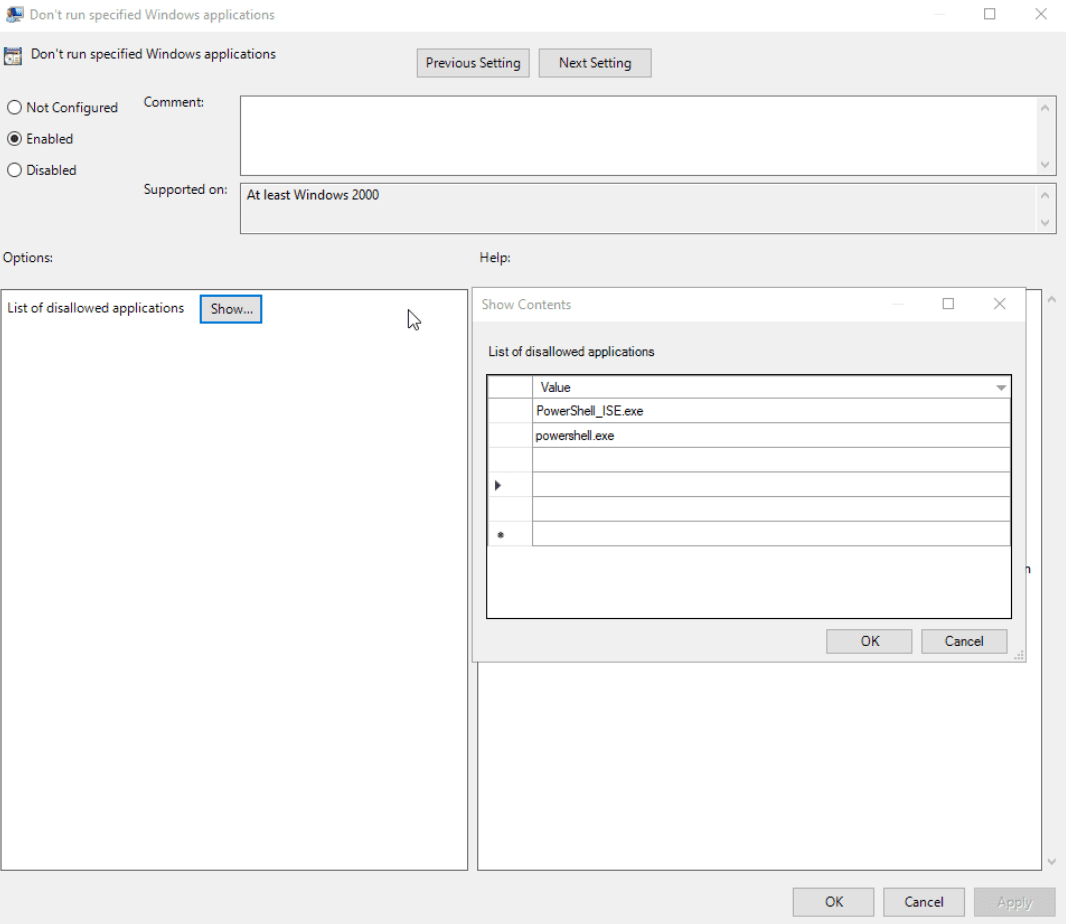The height and width of the screenshot is (924, 1066).
Task: Select the powershell.exe value cell
Action: point(771,435)
